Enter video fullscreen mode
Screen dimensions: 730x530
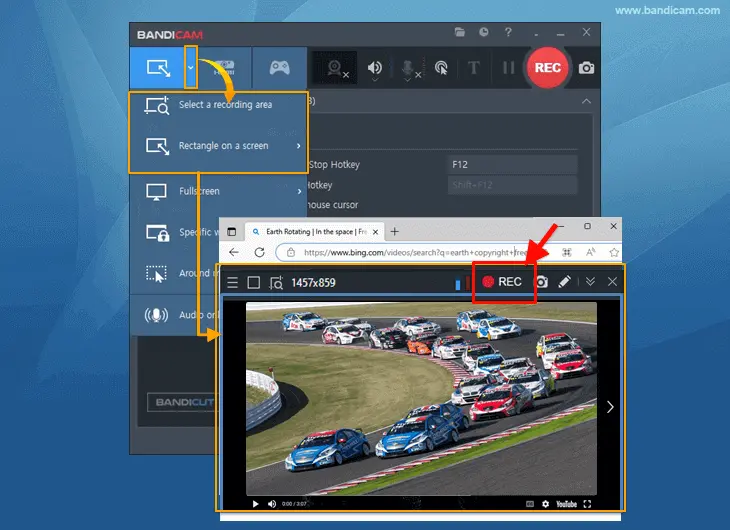point(587,504)
